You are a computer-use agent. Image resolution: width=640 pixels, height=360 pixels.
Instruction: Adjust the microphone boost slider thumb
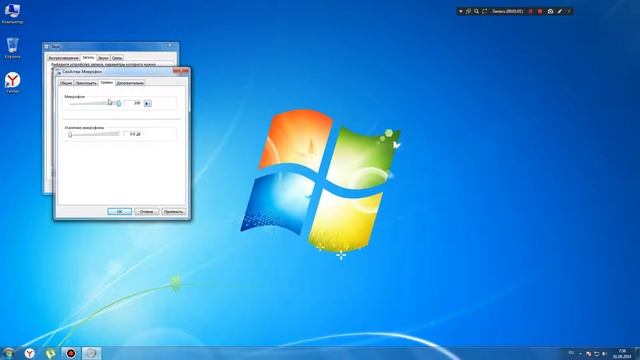pyautogui.click(x=70, y=134)
